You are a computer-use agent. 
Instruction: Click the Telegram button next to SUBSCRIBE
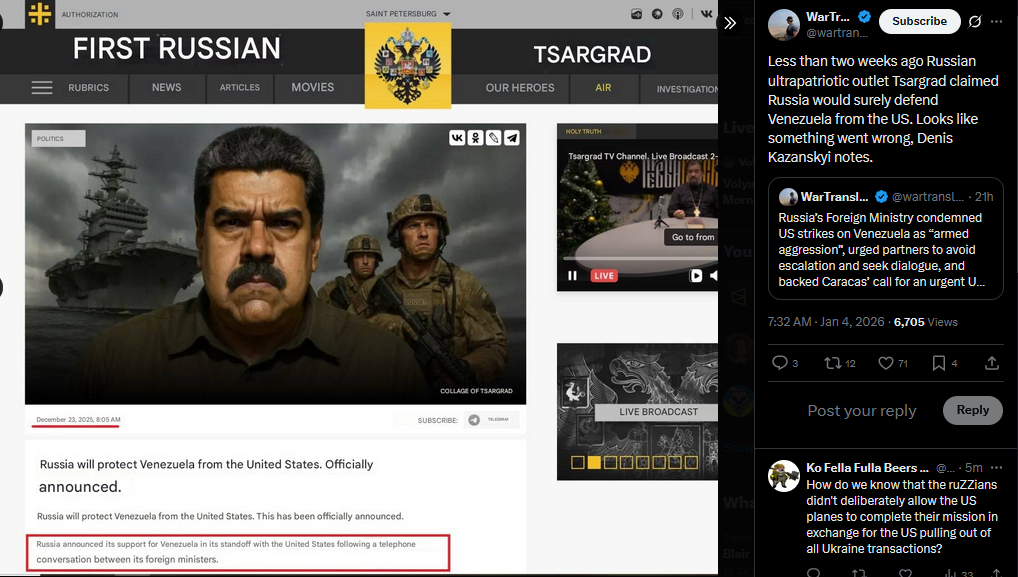tap(491, 420)
